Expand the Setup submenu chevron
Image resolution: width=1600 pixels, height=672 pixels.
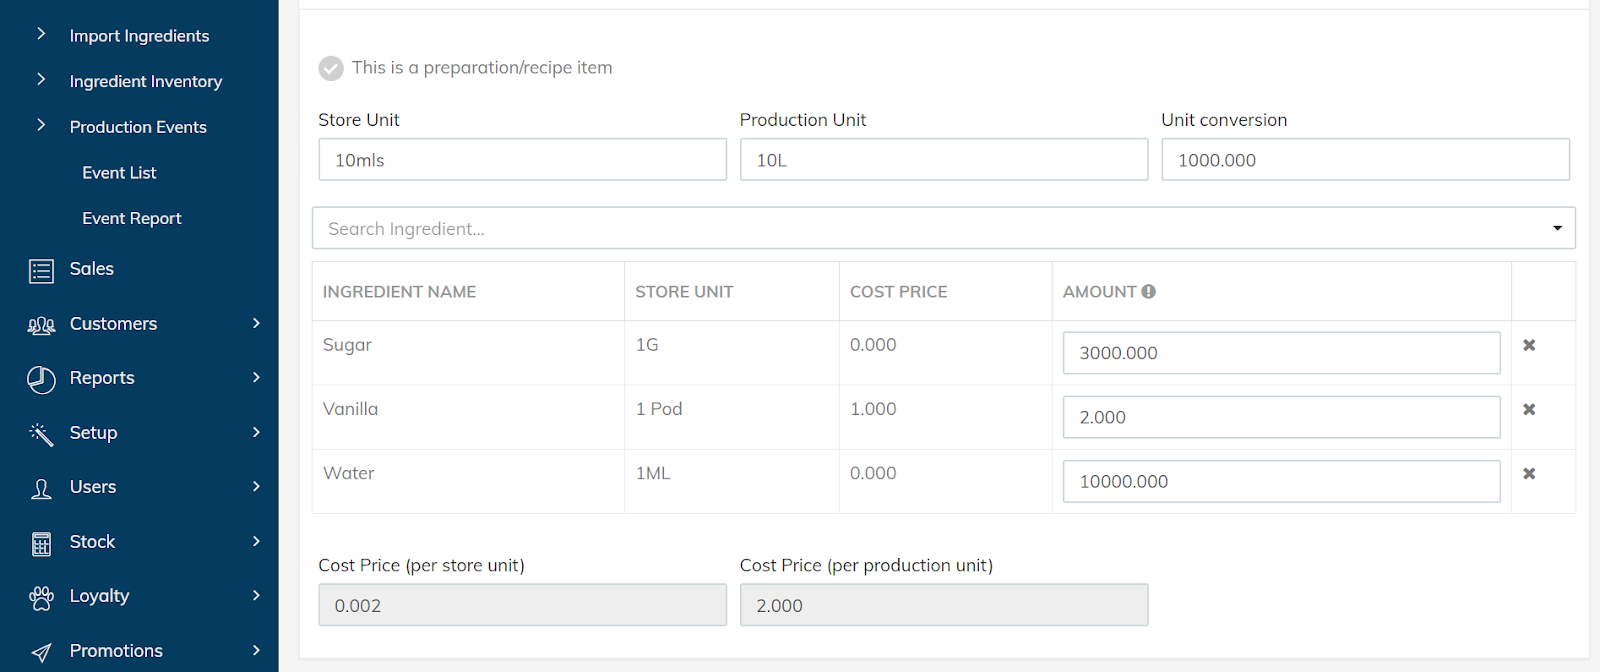coord(256,432)
